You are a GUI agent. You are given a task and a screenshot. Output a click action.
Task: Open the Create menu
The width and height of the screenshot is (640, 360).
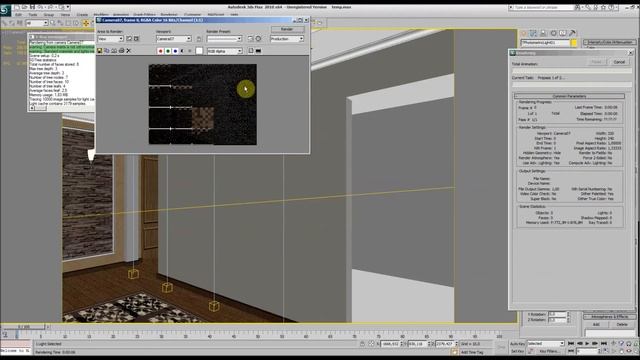(x=82, y=15)
